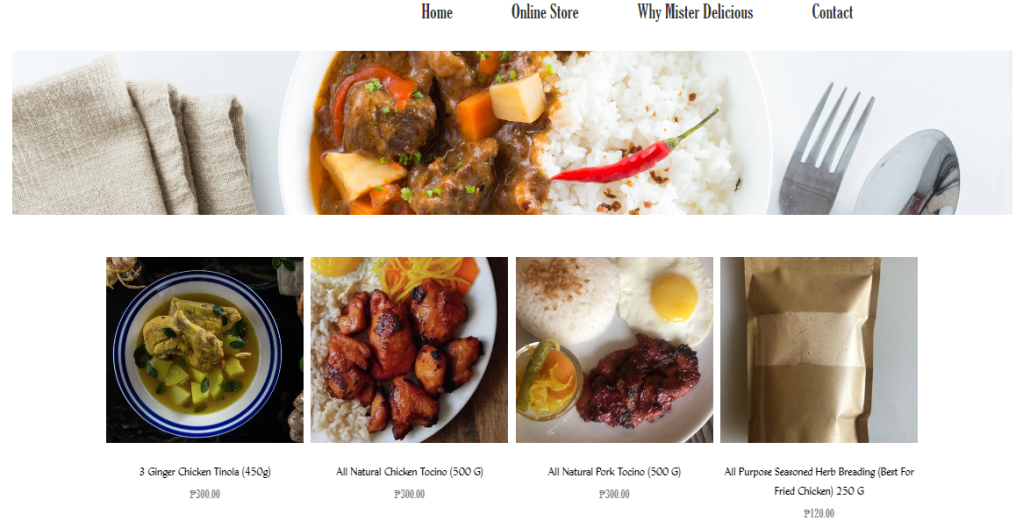1023x521 pixels.
Task: Click the 3 Ginger Chicken Tinola title
Action: (205, 471)
